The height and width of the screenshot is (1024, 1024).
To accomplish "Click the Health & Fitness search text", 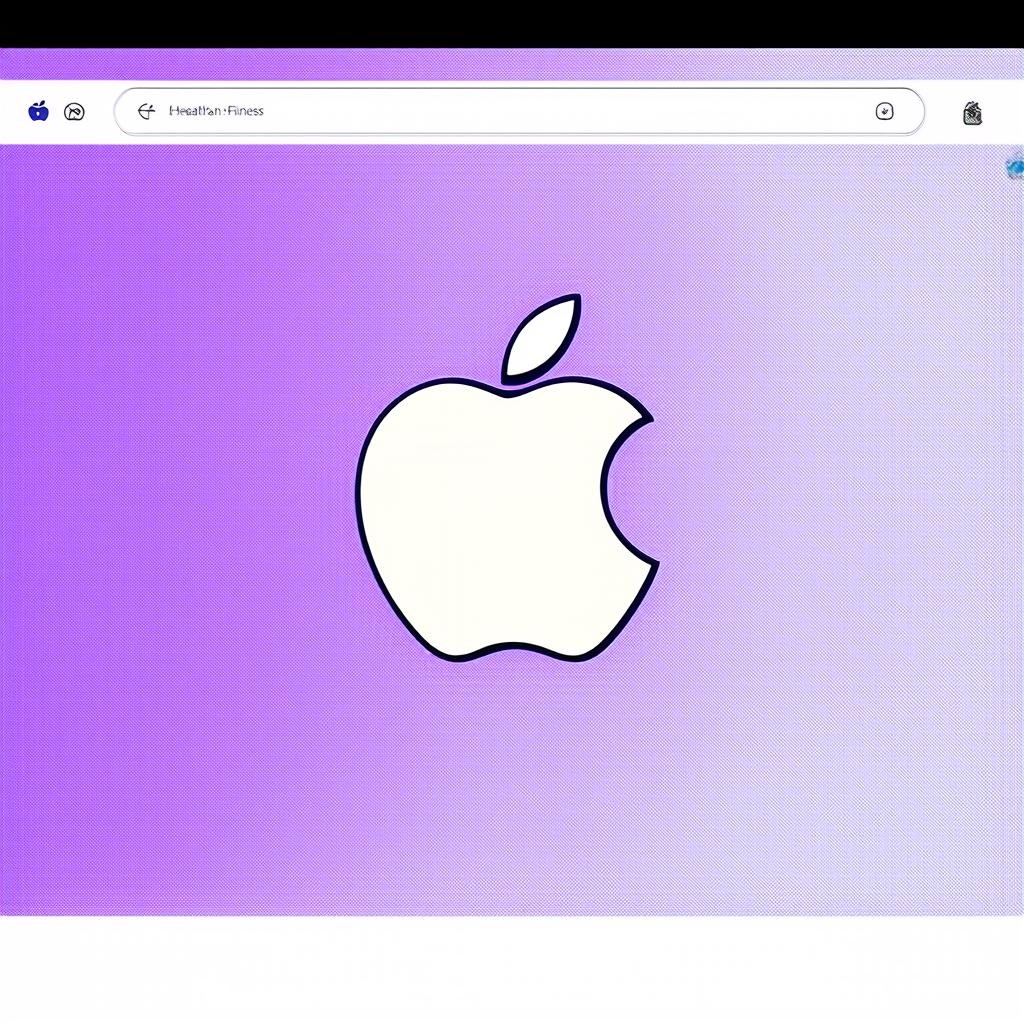I will click(216, 111).
